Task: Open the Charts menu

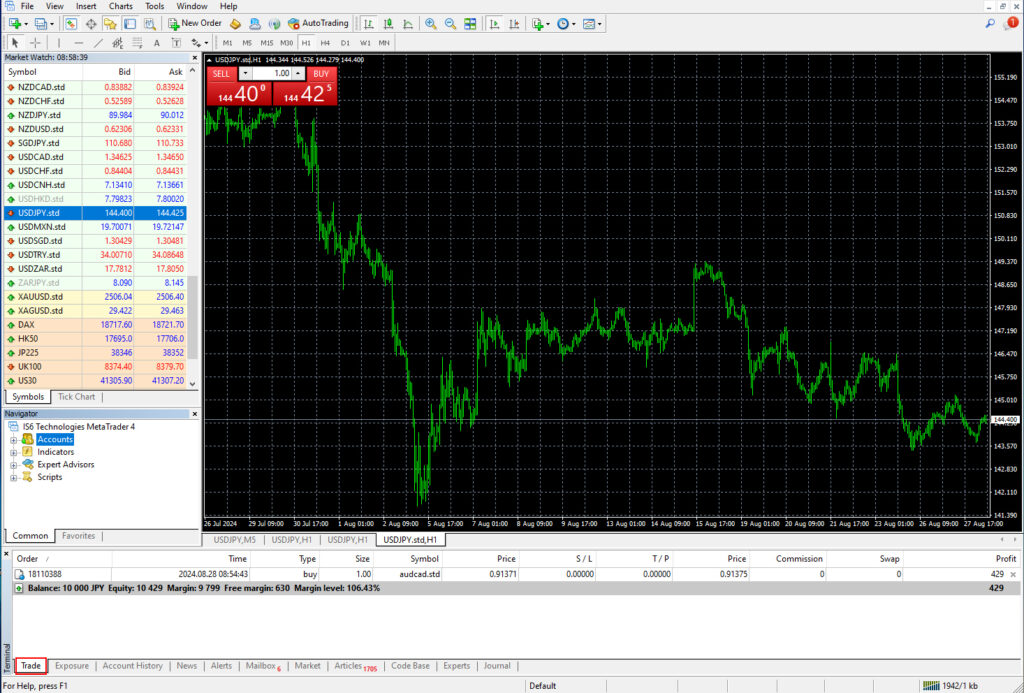Action: (120, 6)
